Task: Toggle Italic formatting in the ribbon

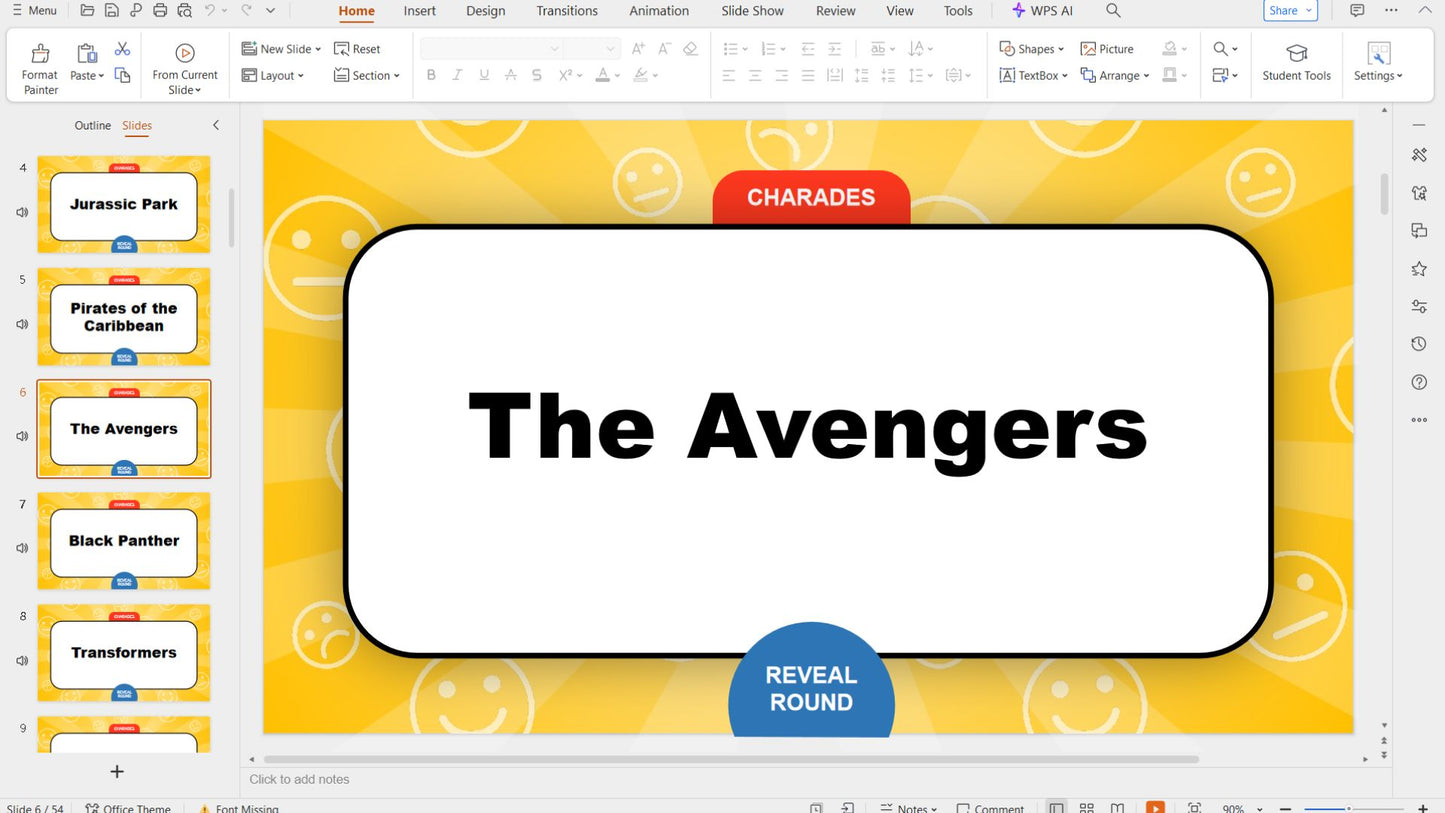Action: (x=457, y=75)
